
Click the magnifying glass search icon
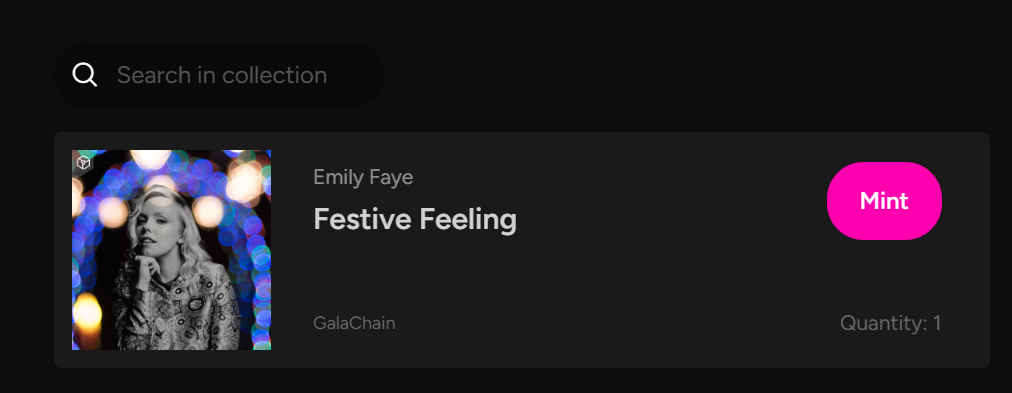85,75
